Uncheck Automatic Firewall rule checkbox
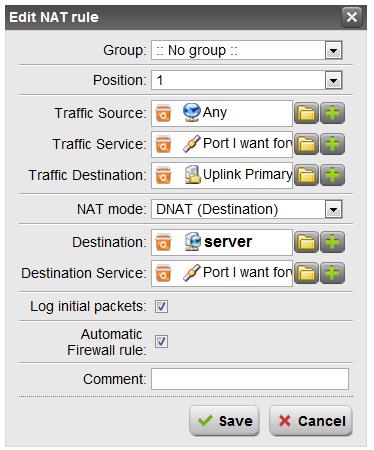 (161, 342)
